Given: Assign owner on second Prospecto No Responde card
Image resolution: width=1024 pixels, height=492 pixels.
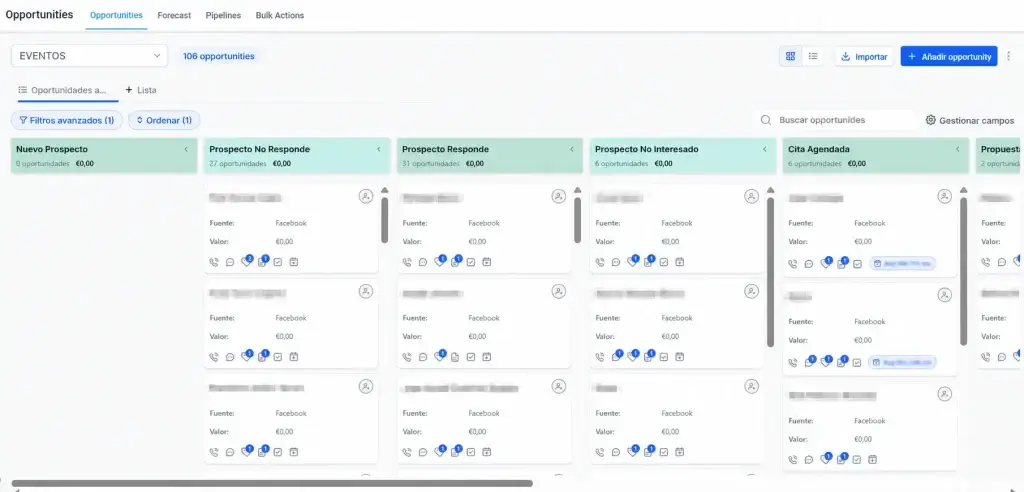Looking at the screenshot, I should tap(366, 291).
